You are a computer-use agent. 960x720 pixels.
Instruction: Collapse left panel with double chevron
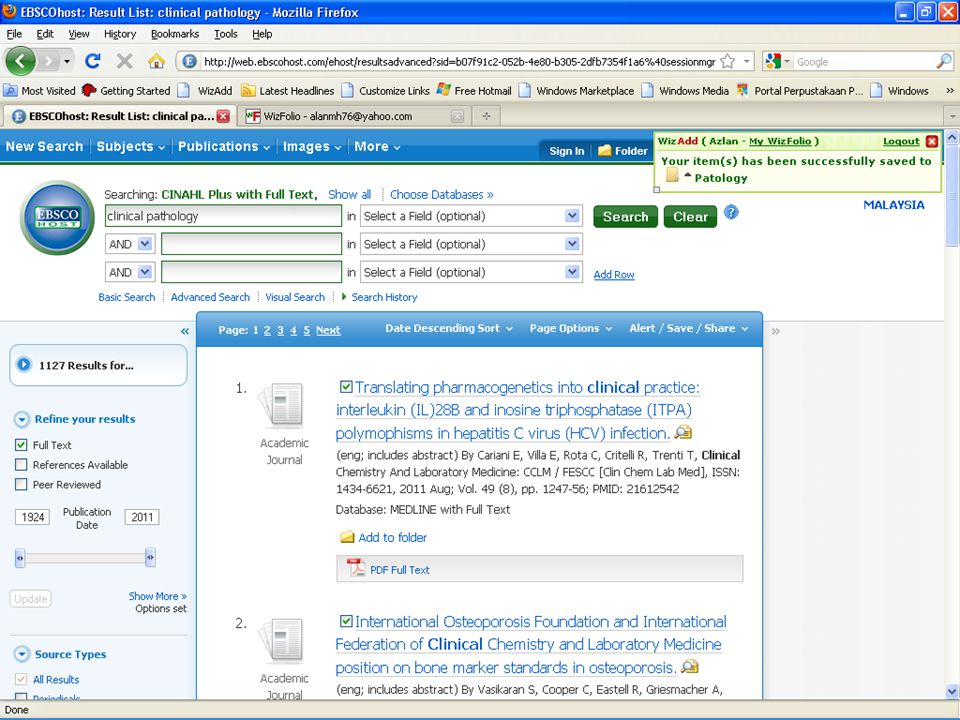pos(185,331)
